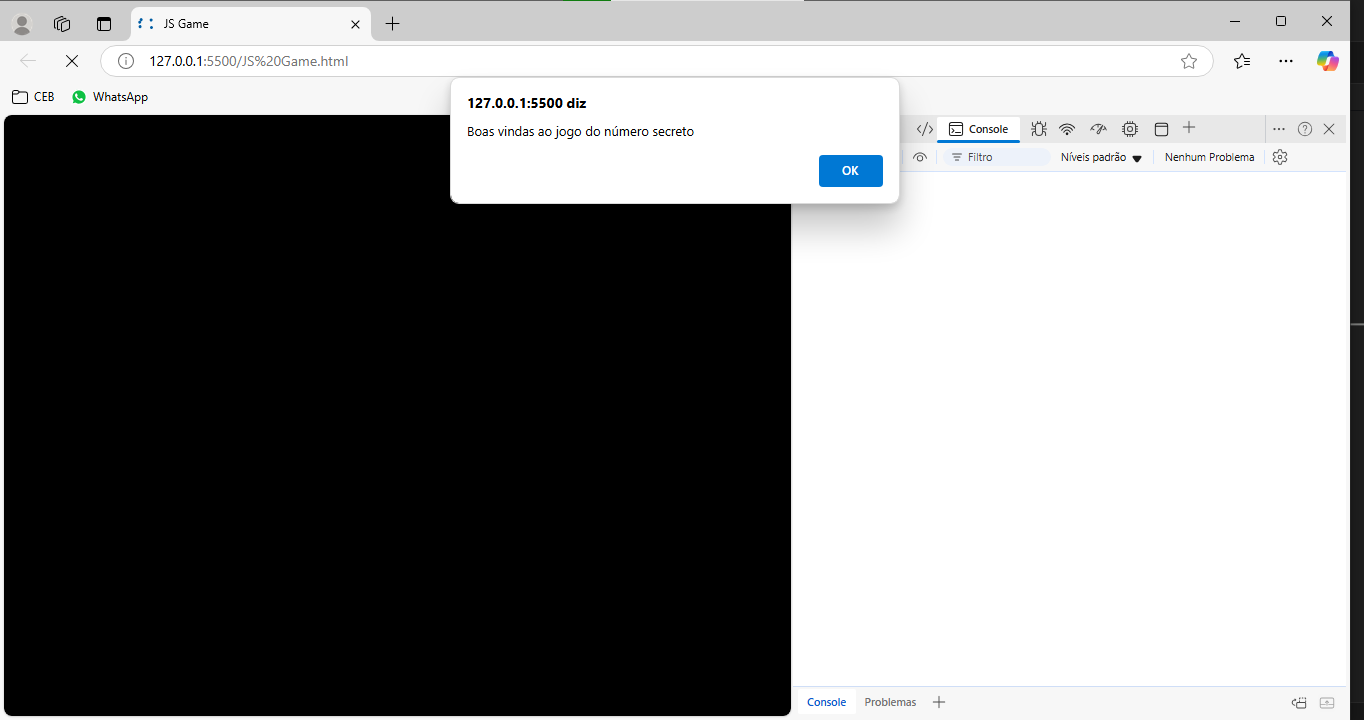Close the DevTools panel

[1329, 129]
